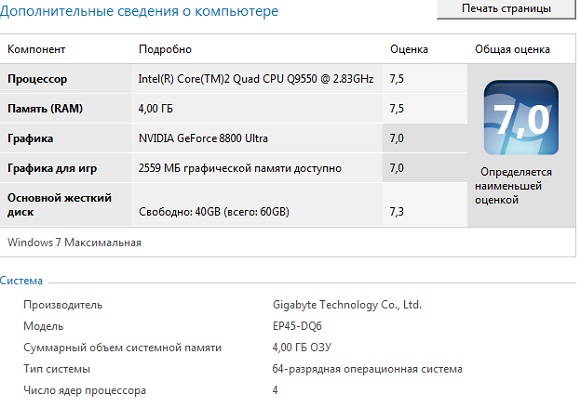Click the Компонент column header

tap(36, 49)
